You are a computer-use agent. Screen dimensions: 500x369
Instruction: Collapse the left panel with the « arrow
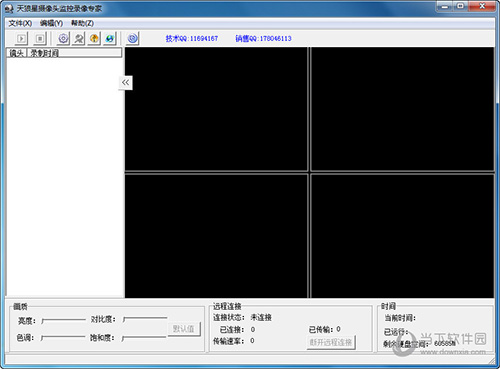(126, 83)
